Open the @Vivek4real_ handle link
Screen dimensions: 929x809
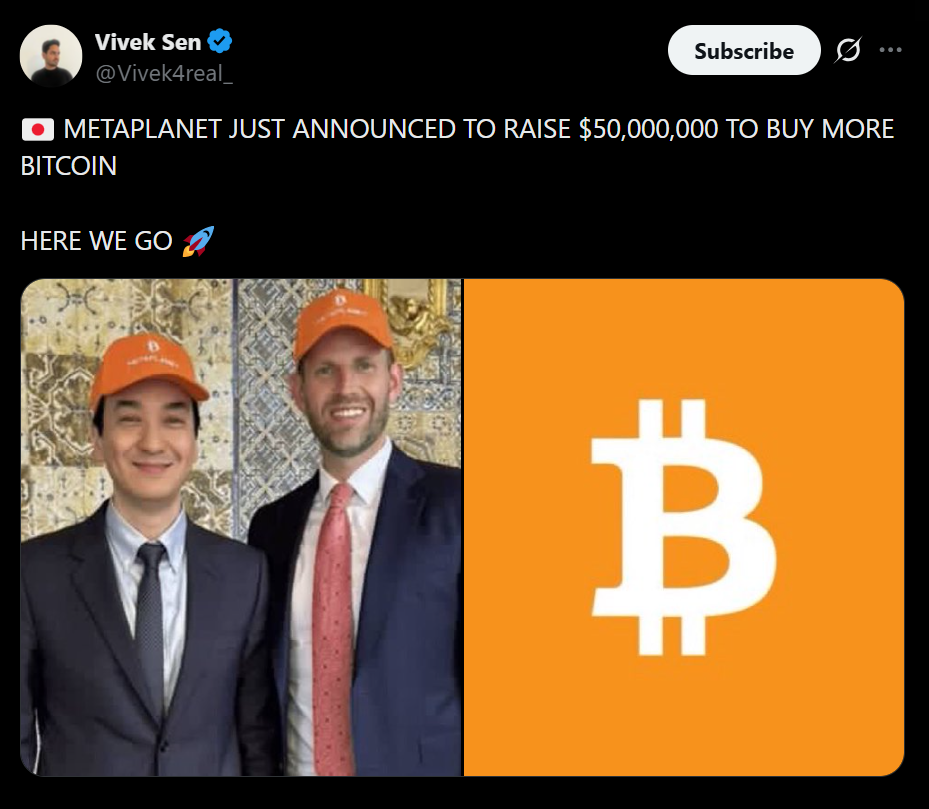tap(164, 73)
